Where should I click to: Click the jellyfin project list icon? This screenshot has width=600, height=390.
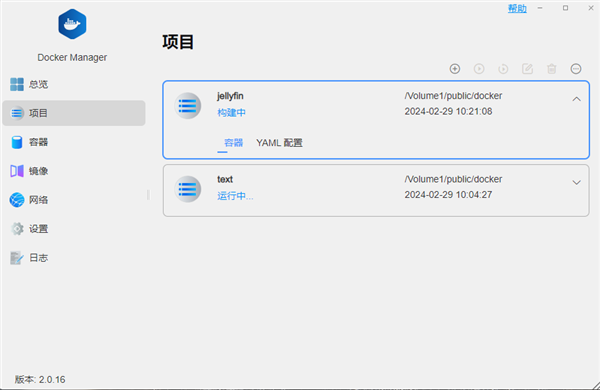point(188,106)
